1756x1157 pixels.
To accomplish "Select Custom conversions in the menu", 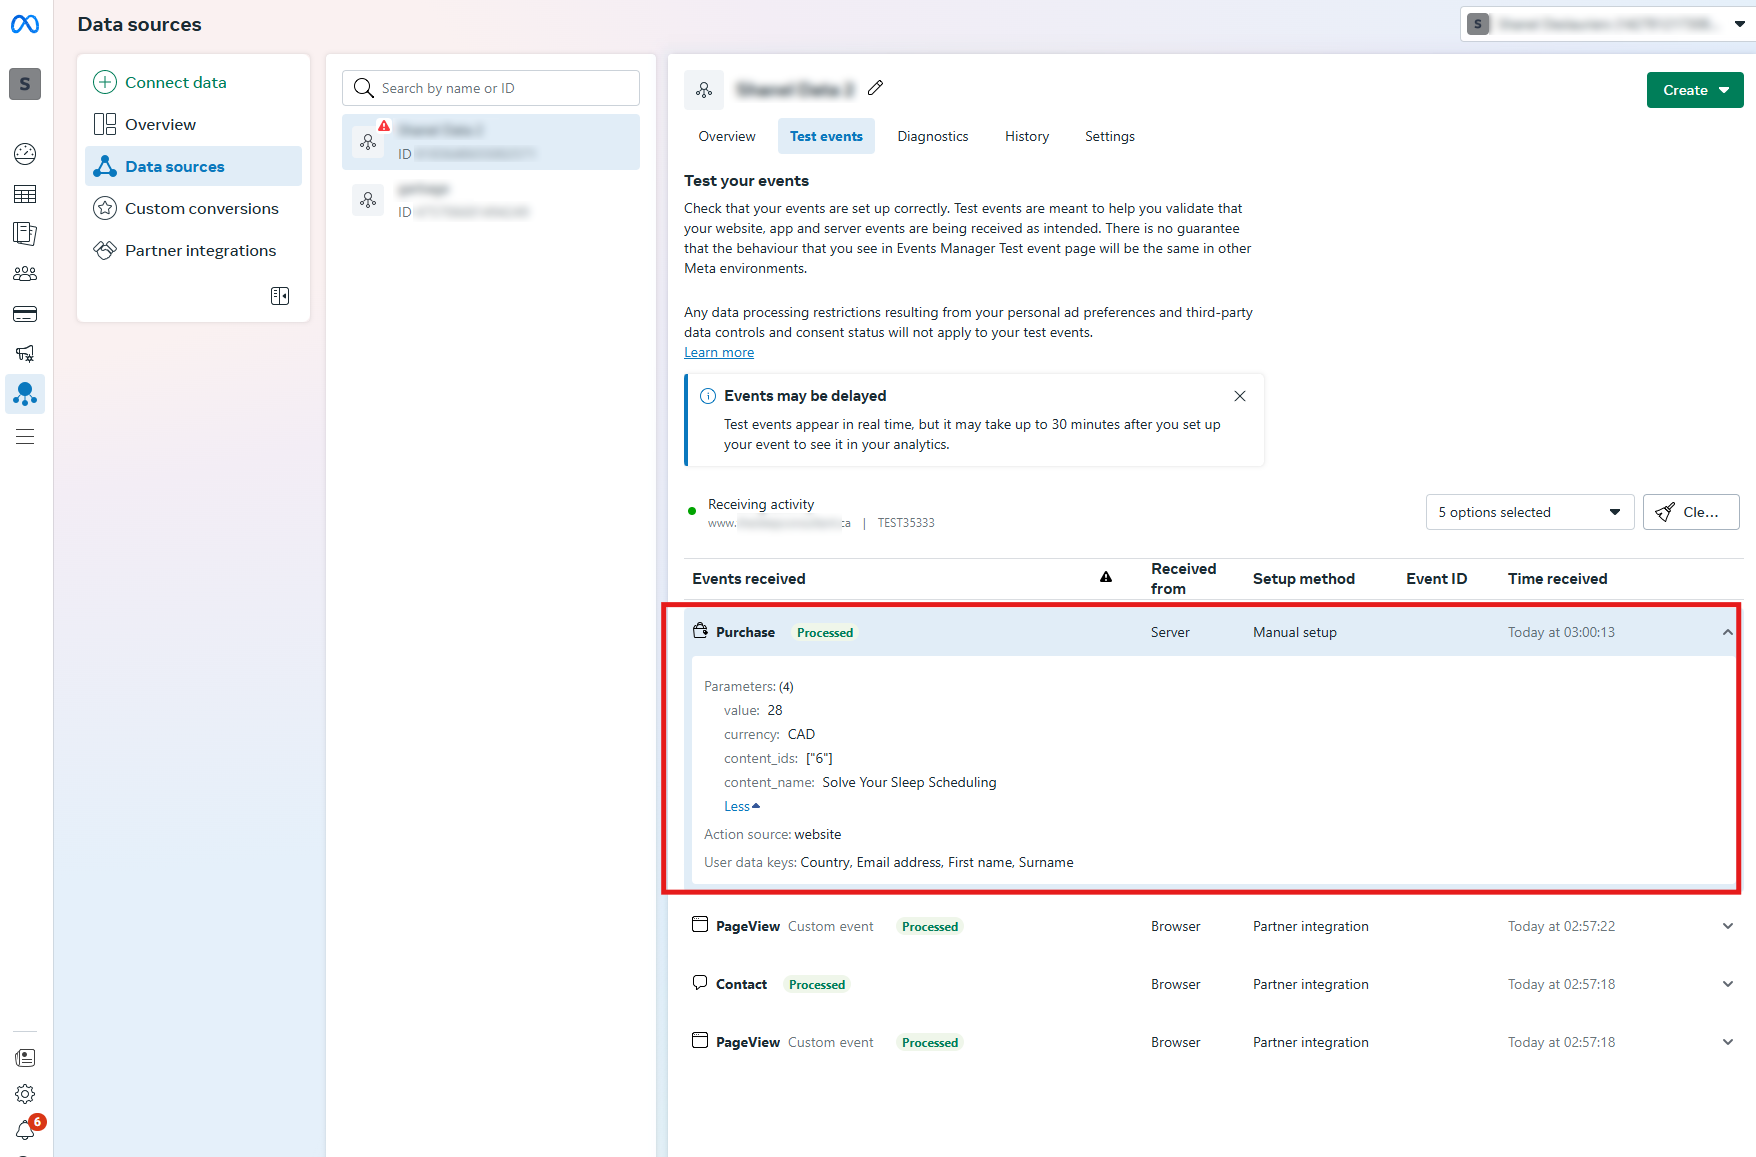I will coord(201,209).
